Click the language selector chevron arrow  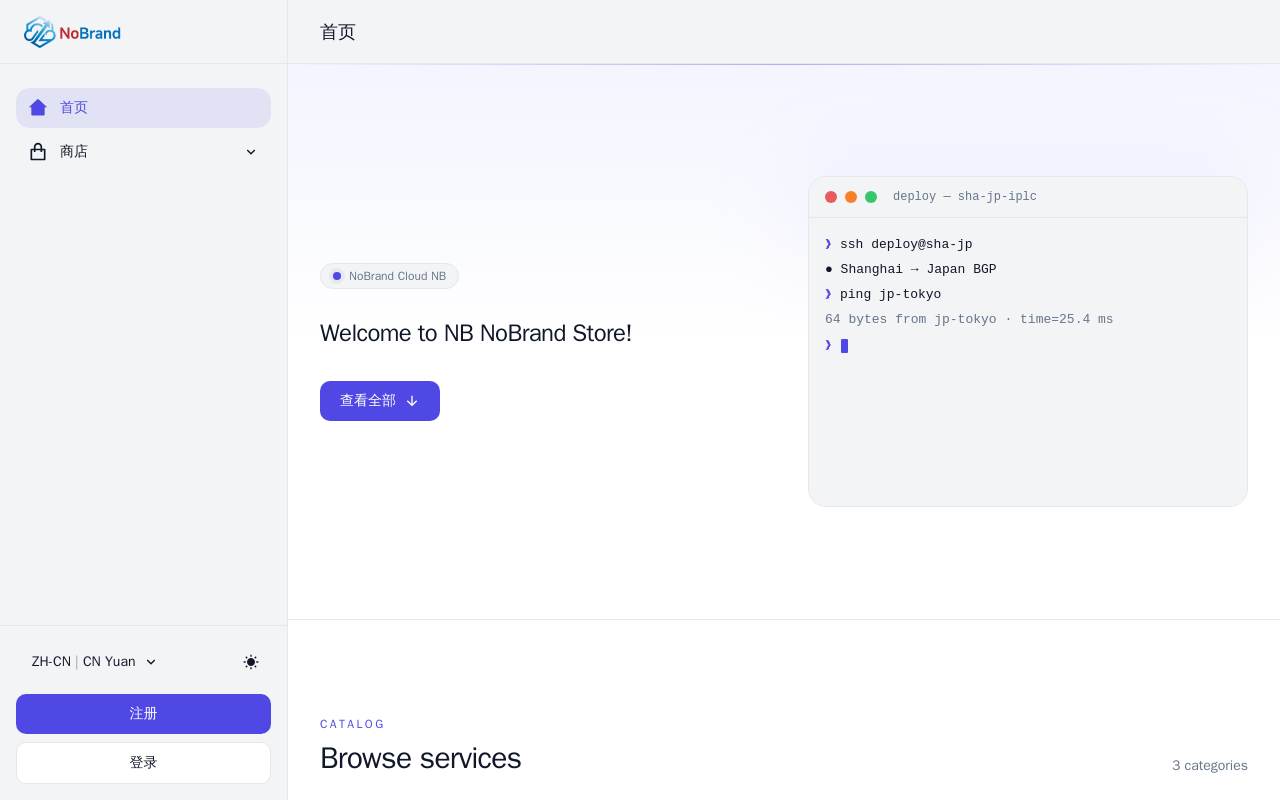pos(151,662)
